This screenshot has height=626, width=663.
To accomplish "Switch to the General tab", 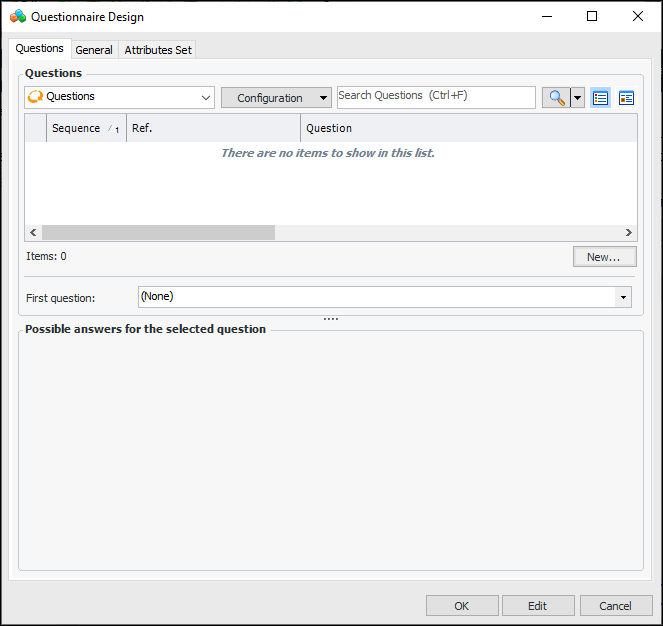I will tap(94, 50).
